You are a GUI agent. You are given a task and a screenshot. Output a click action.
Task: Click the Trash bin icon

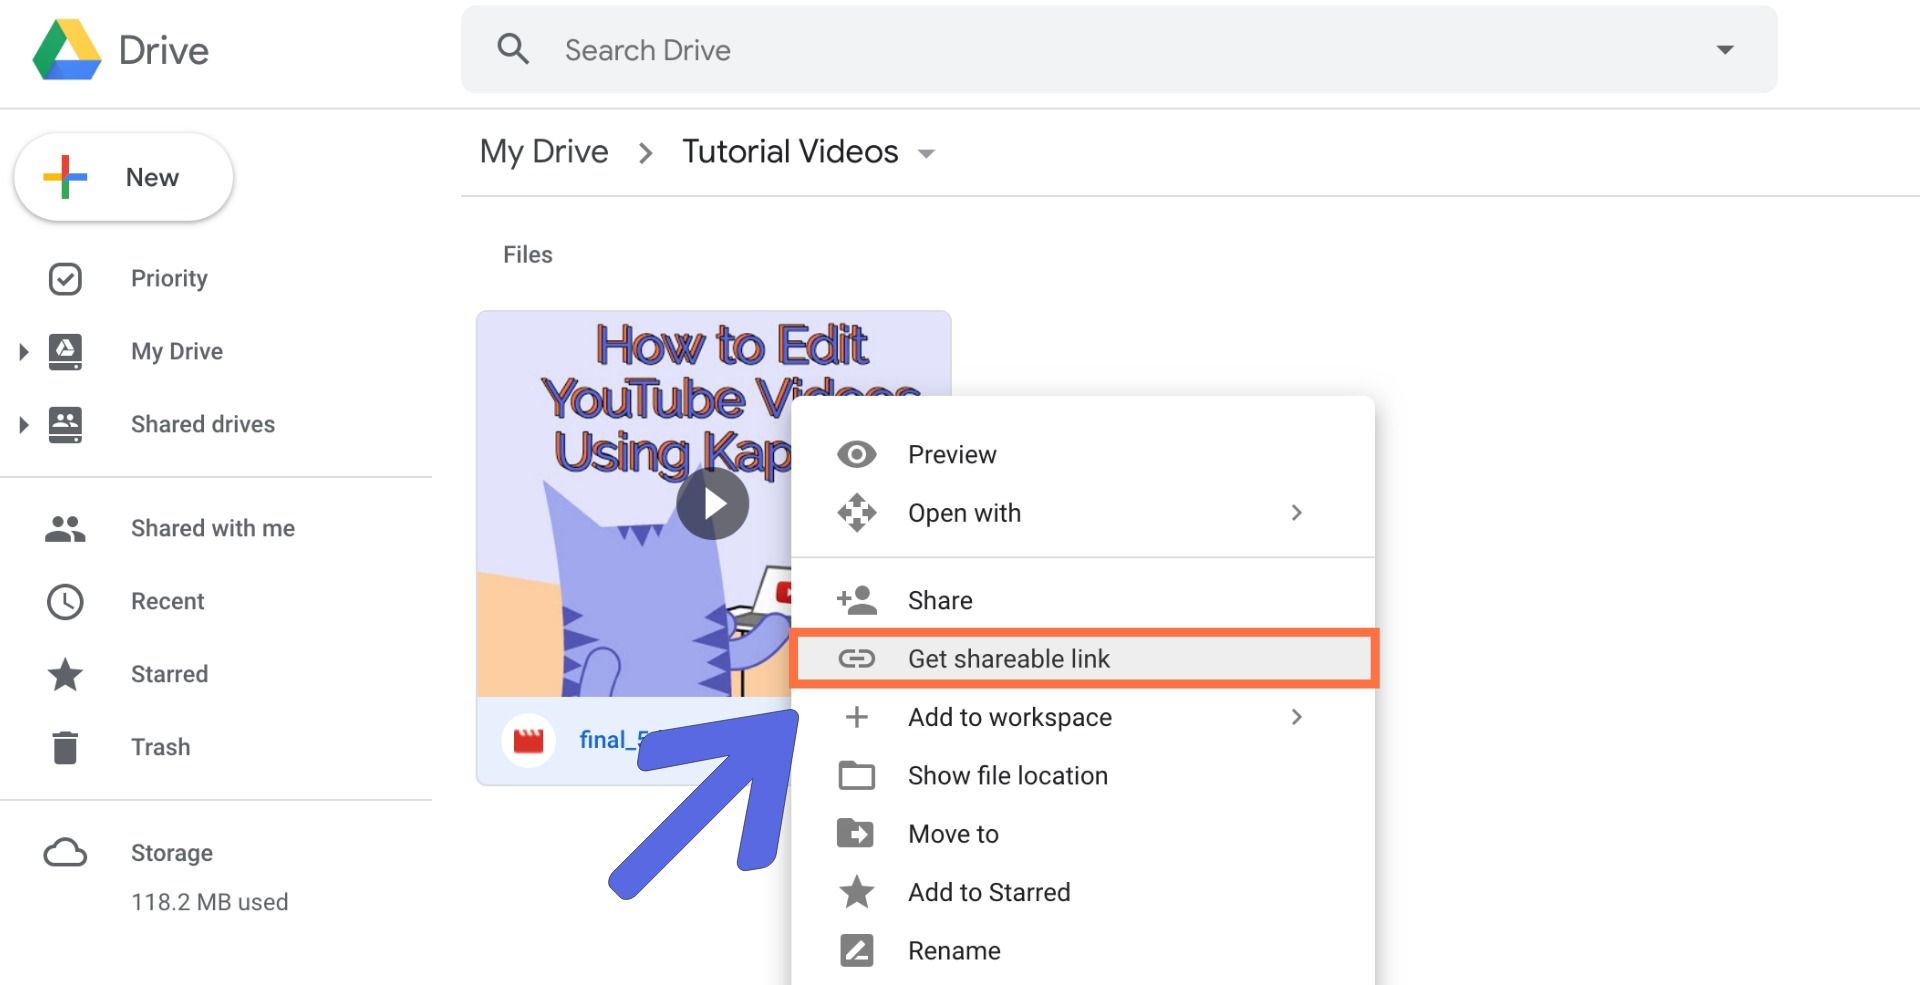coord(65,747)
